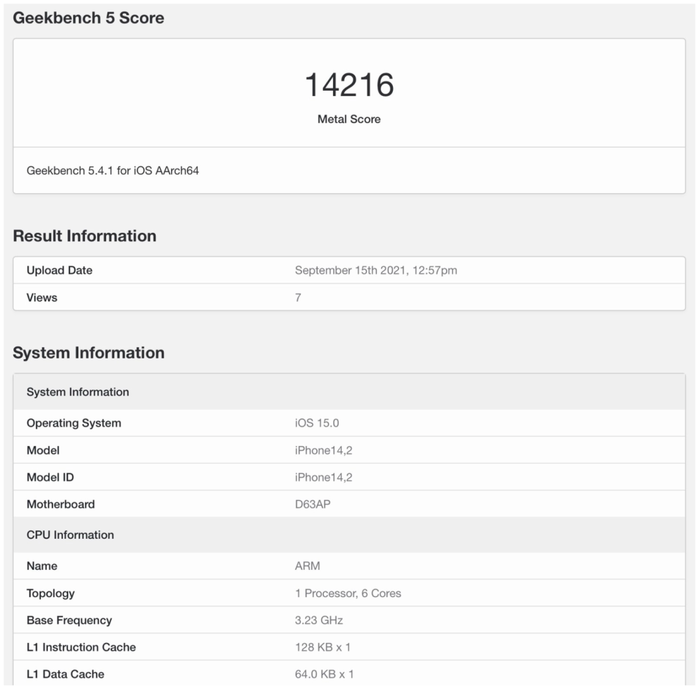Click the Operating System label
Image resolution: width=700 pixels, height=691 pixels.
pos(74,423)
